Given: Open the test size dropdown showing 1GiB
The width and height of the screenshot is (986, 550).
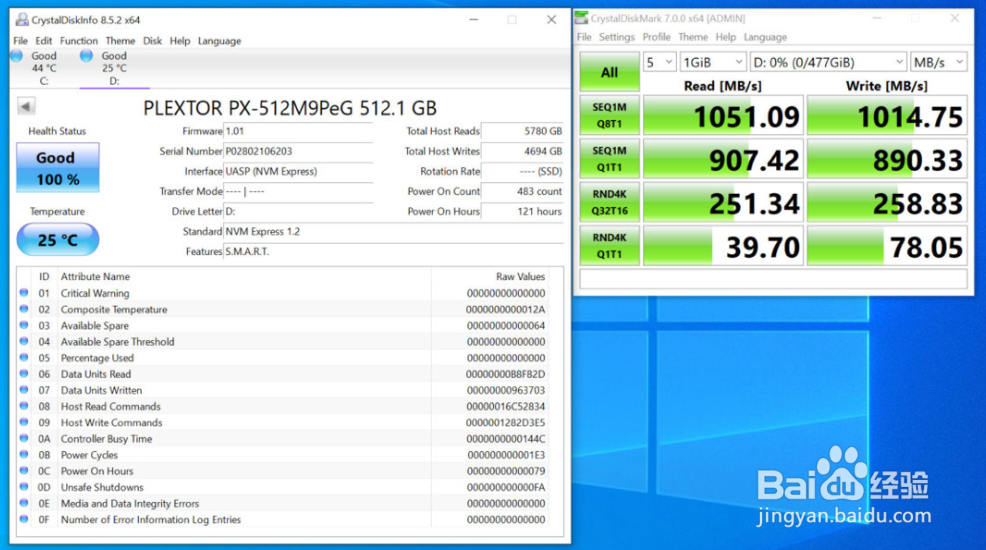Looking at the screenshot, I should click(713, 62).
